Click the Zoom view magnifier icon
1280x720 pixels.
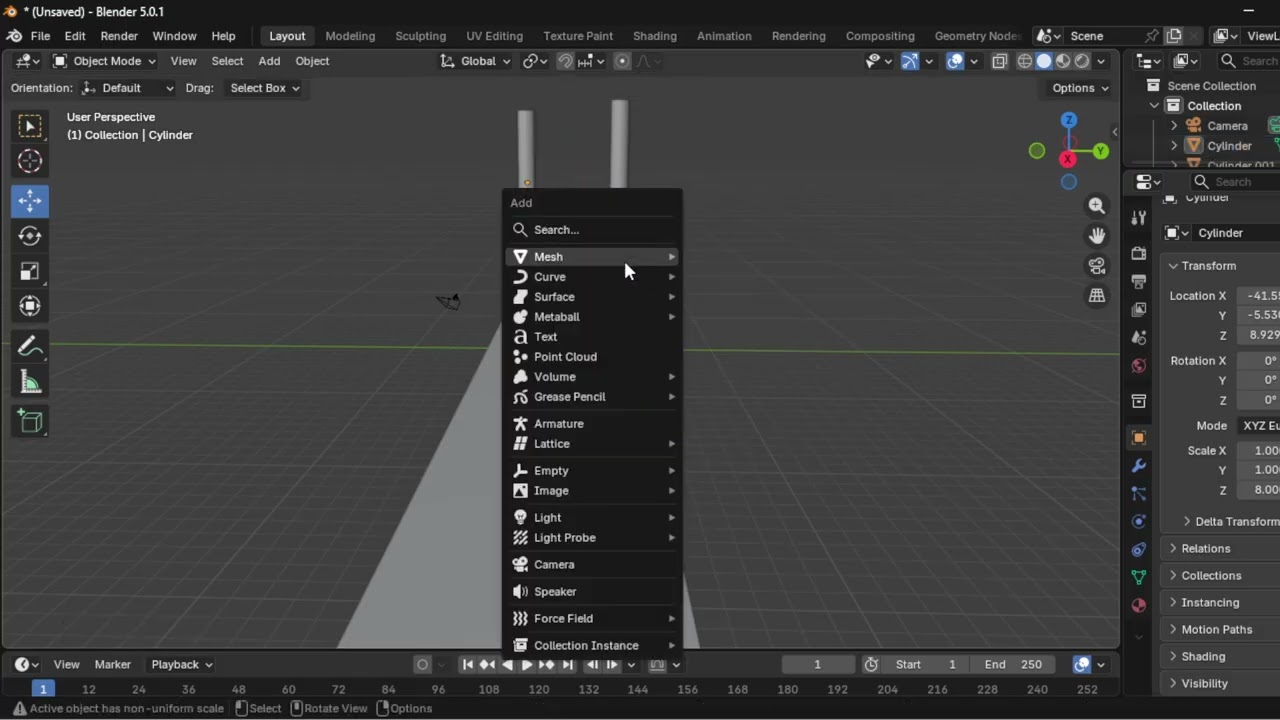coord(1097,205)
